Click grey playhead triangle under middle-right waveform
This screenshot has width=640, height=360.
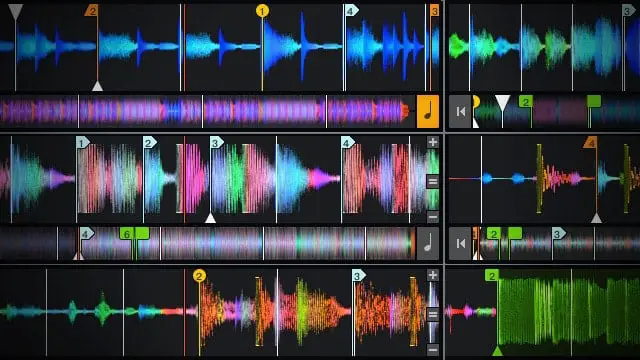[x=596, y=218]
